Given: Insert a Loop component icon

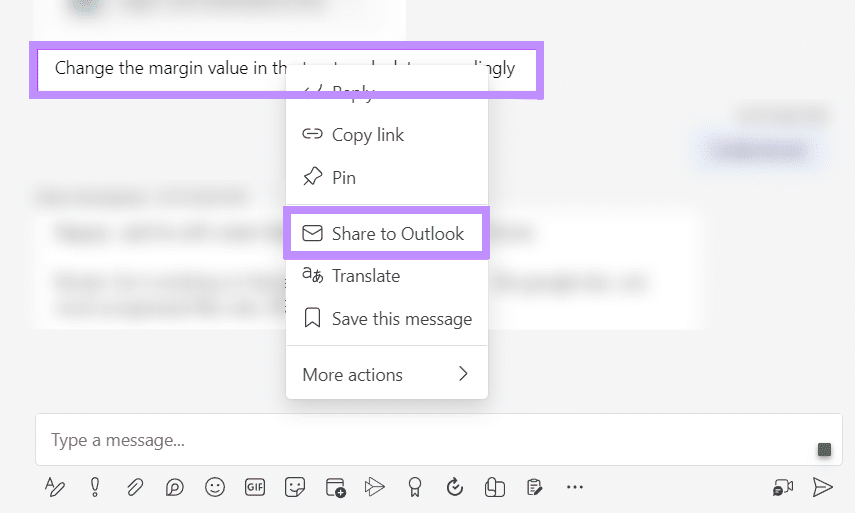Looking at the screenshot, I should [x=174, y=487].
